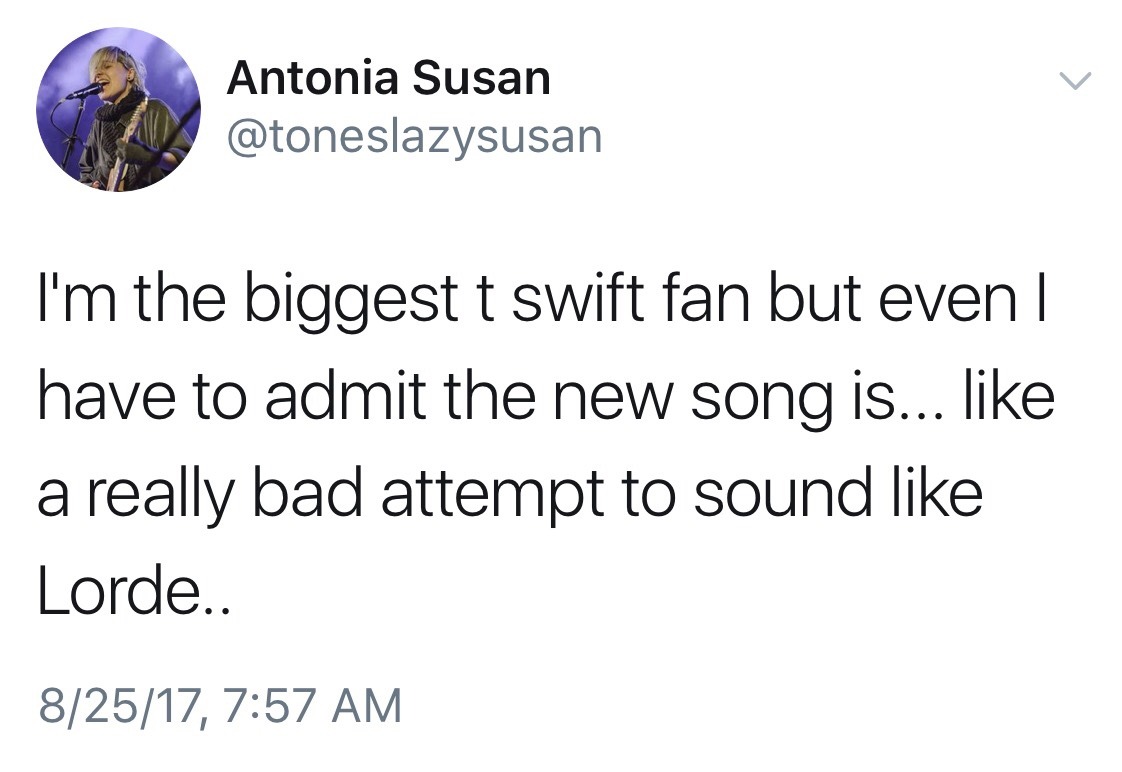Click the time 7:57 AM in the timestamp
Viewport: 1122px width, 772px height.
click(304, 706)
